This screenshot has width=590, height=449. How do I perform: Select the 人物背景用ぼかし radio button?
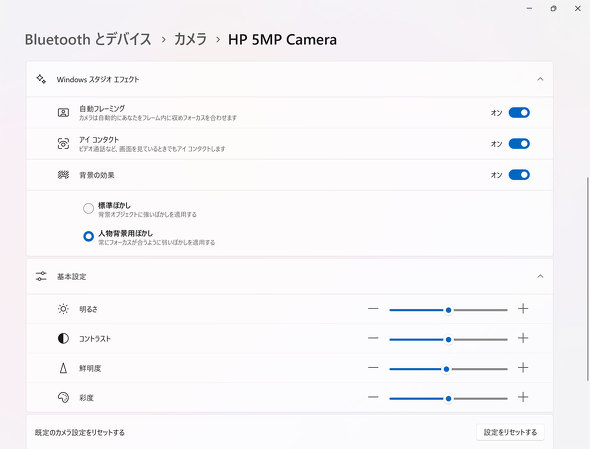click(x=88, y=236)
